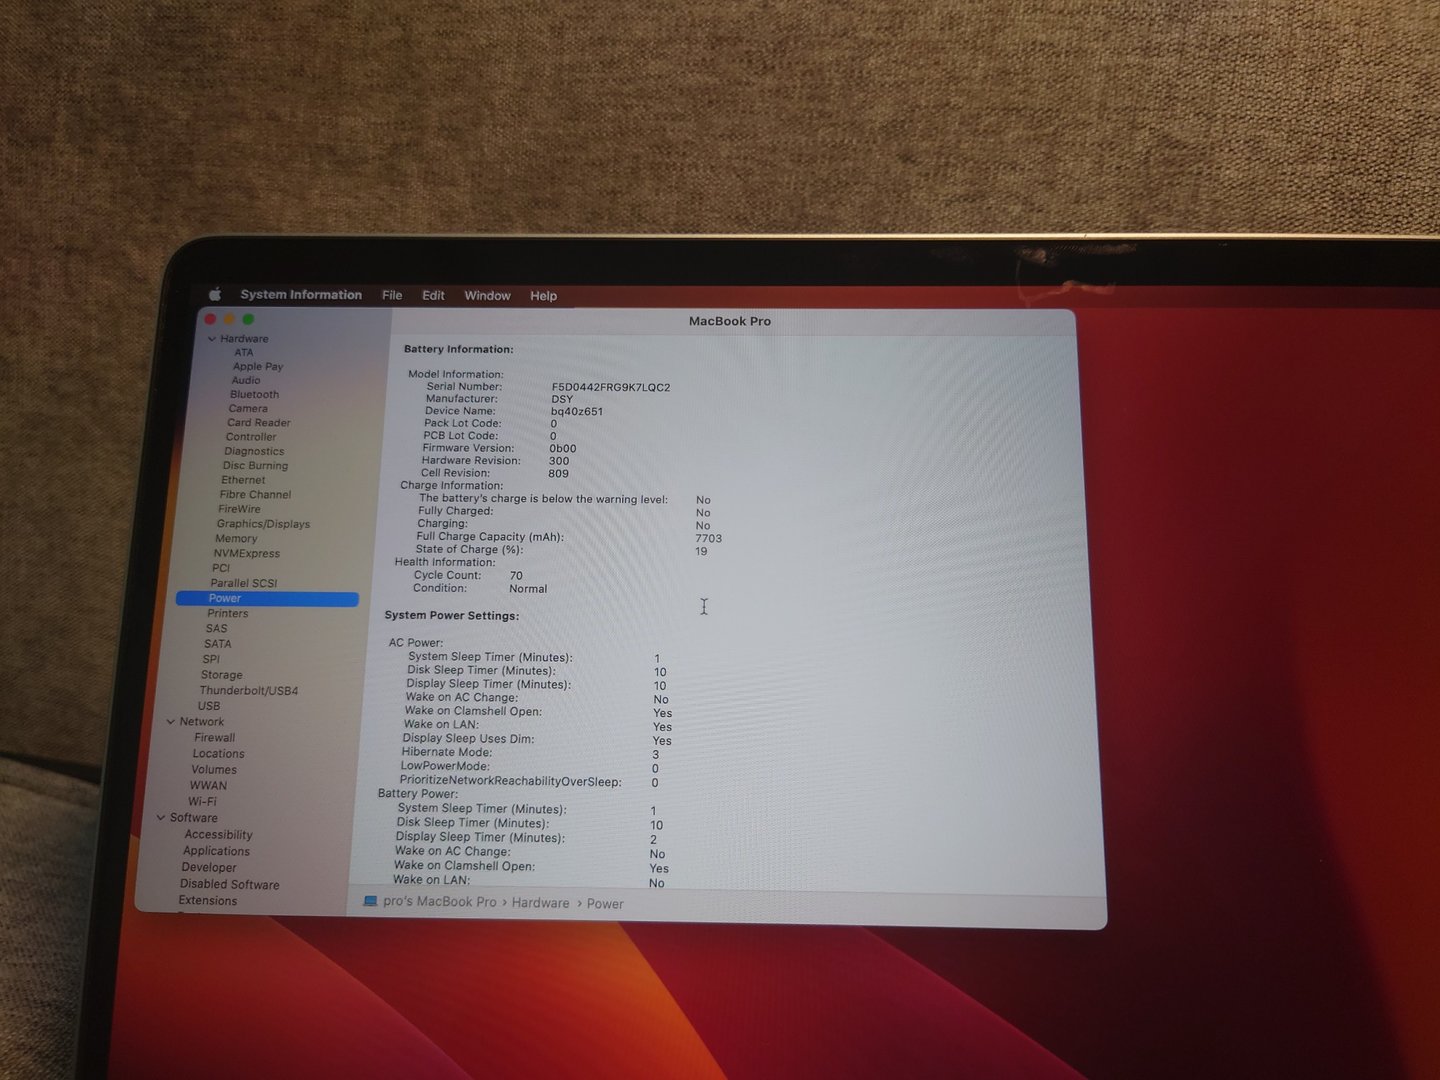This screenshot has height=1080, width=1440.
Task: Open the Window menu
Action: [487, 295]
